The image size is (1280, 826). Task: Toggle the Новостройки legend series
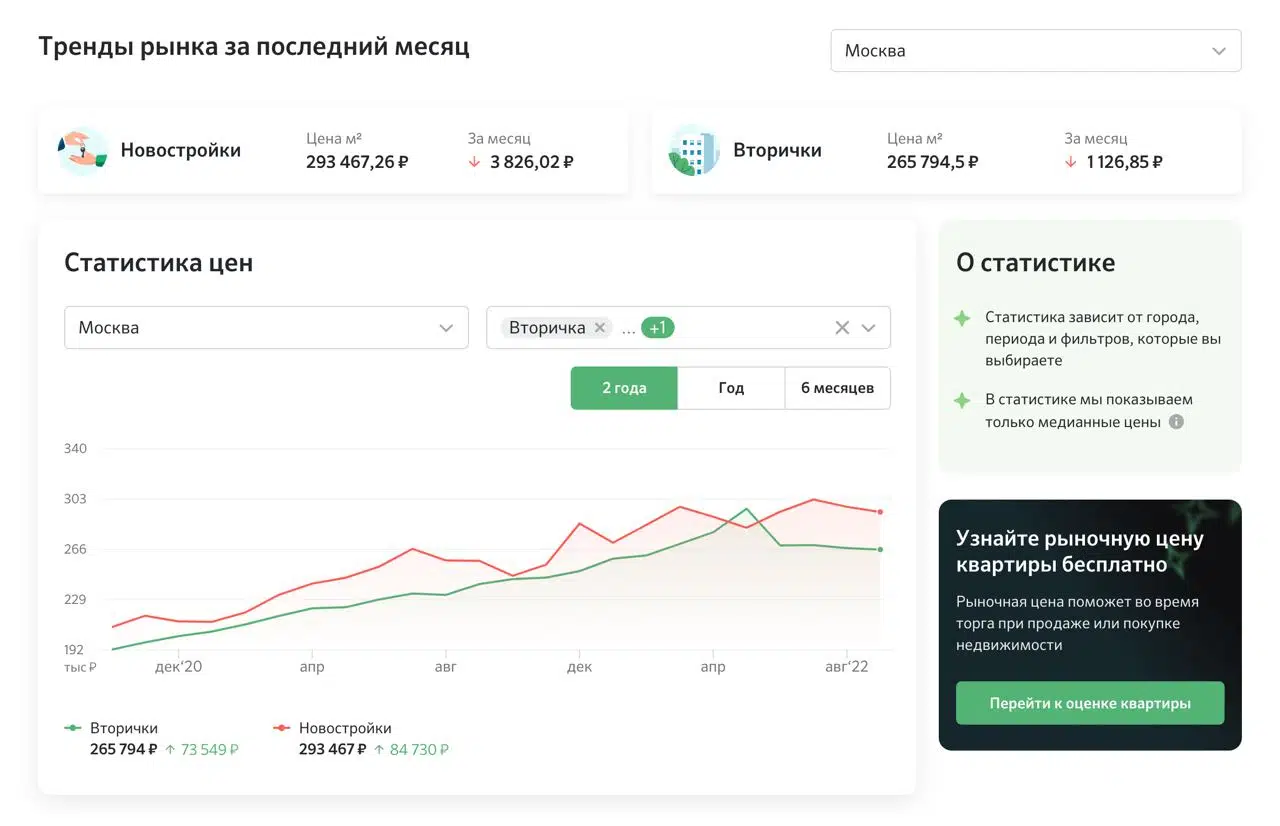click(x=332, y=728)
